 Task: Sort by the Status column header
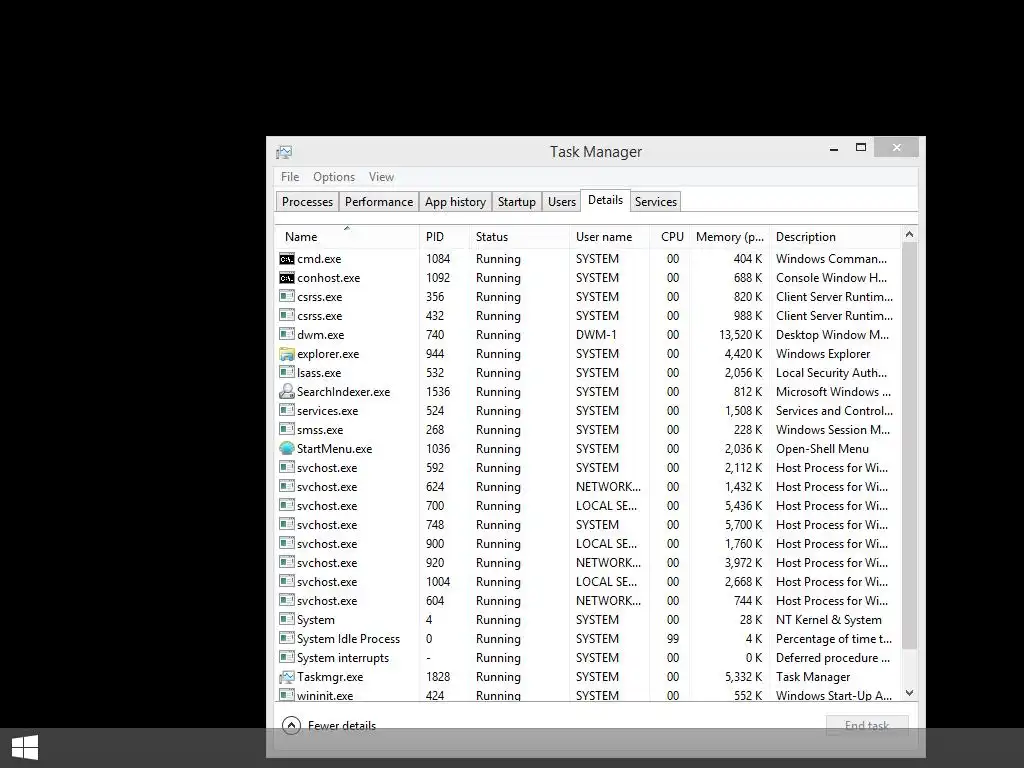tap(519, 236)
